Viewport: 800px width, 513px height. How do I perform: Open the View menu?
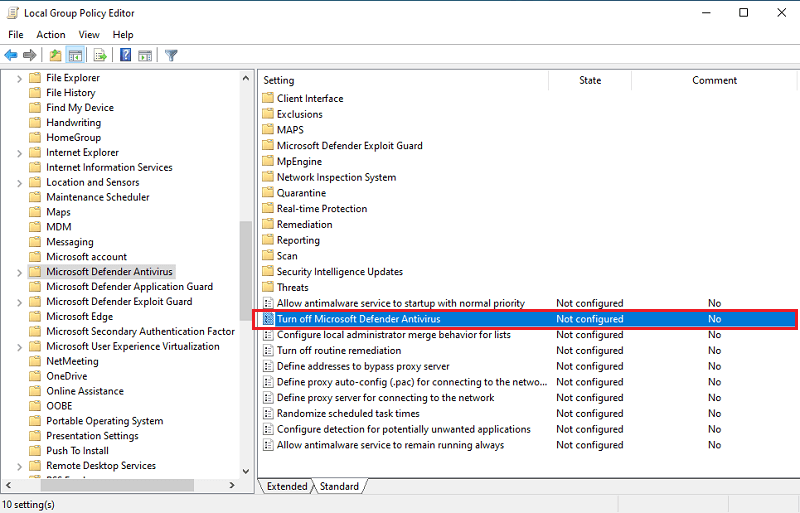pos(89,34)
